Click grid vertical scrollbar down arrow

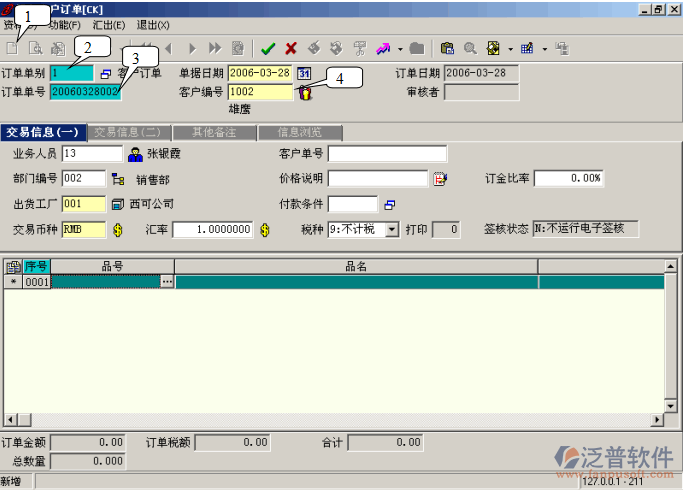click(x=670, y=406)
